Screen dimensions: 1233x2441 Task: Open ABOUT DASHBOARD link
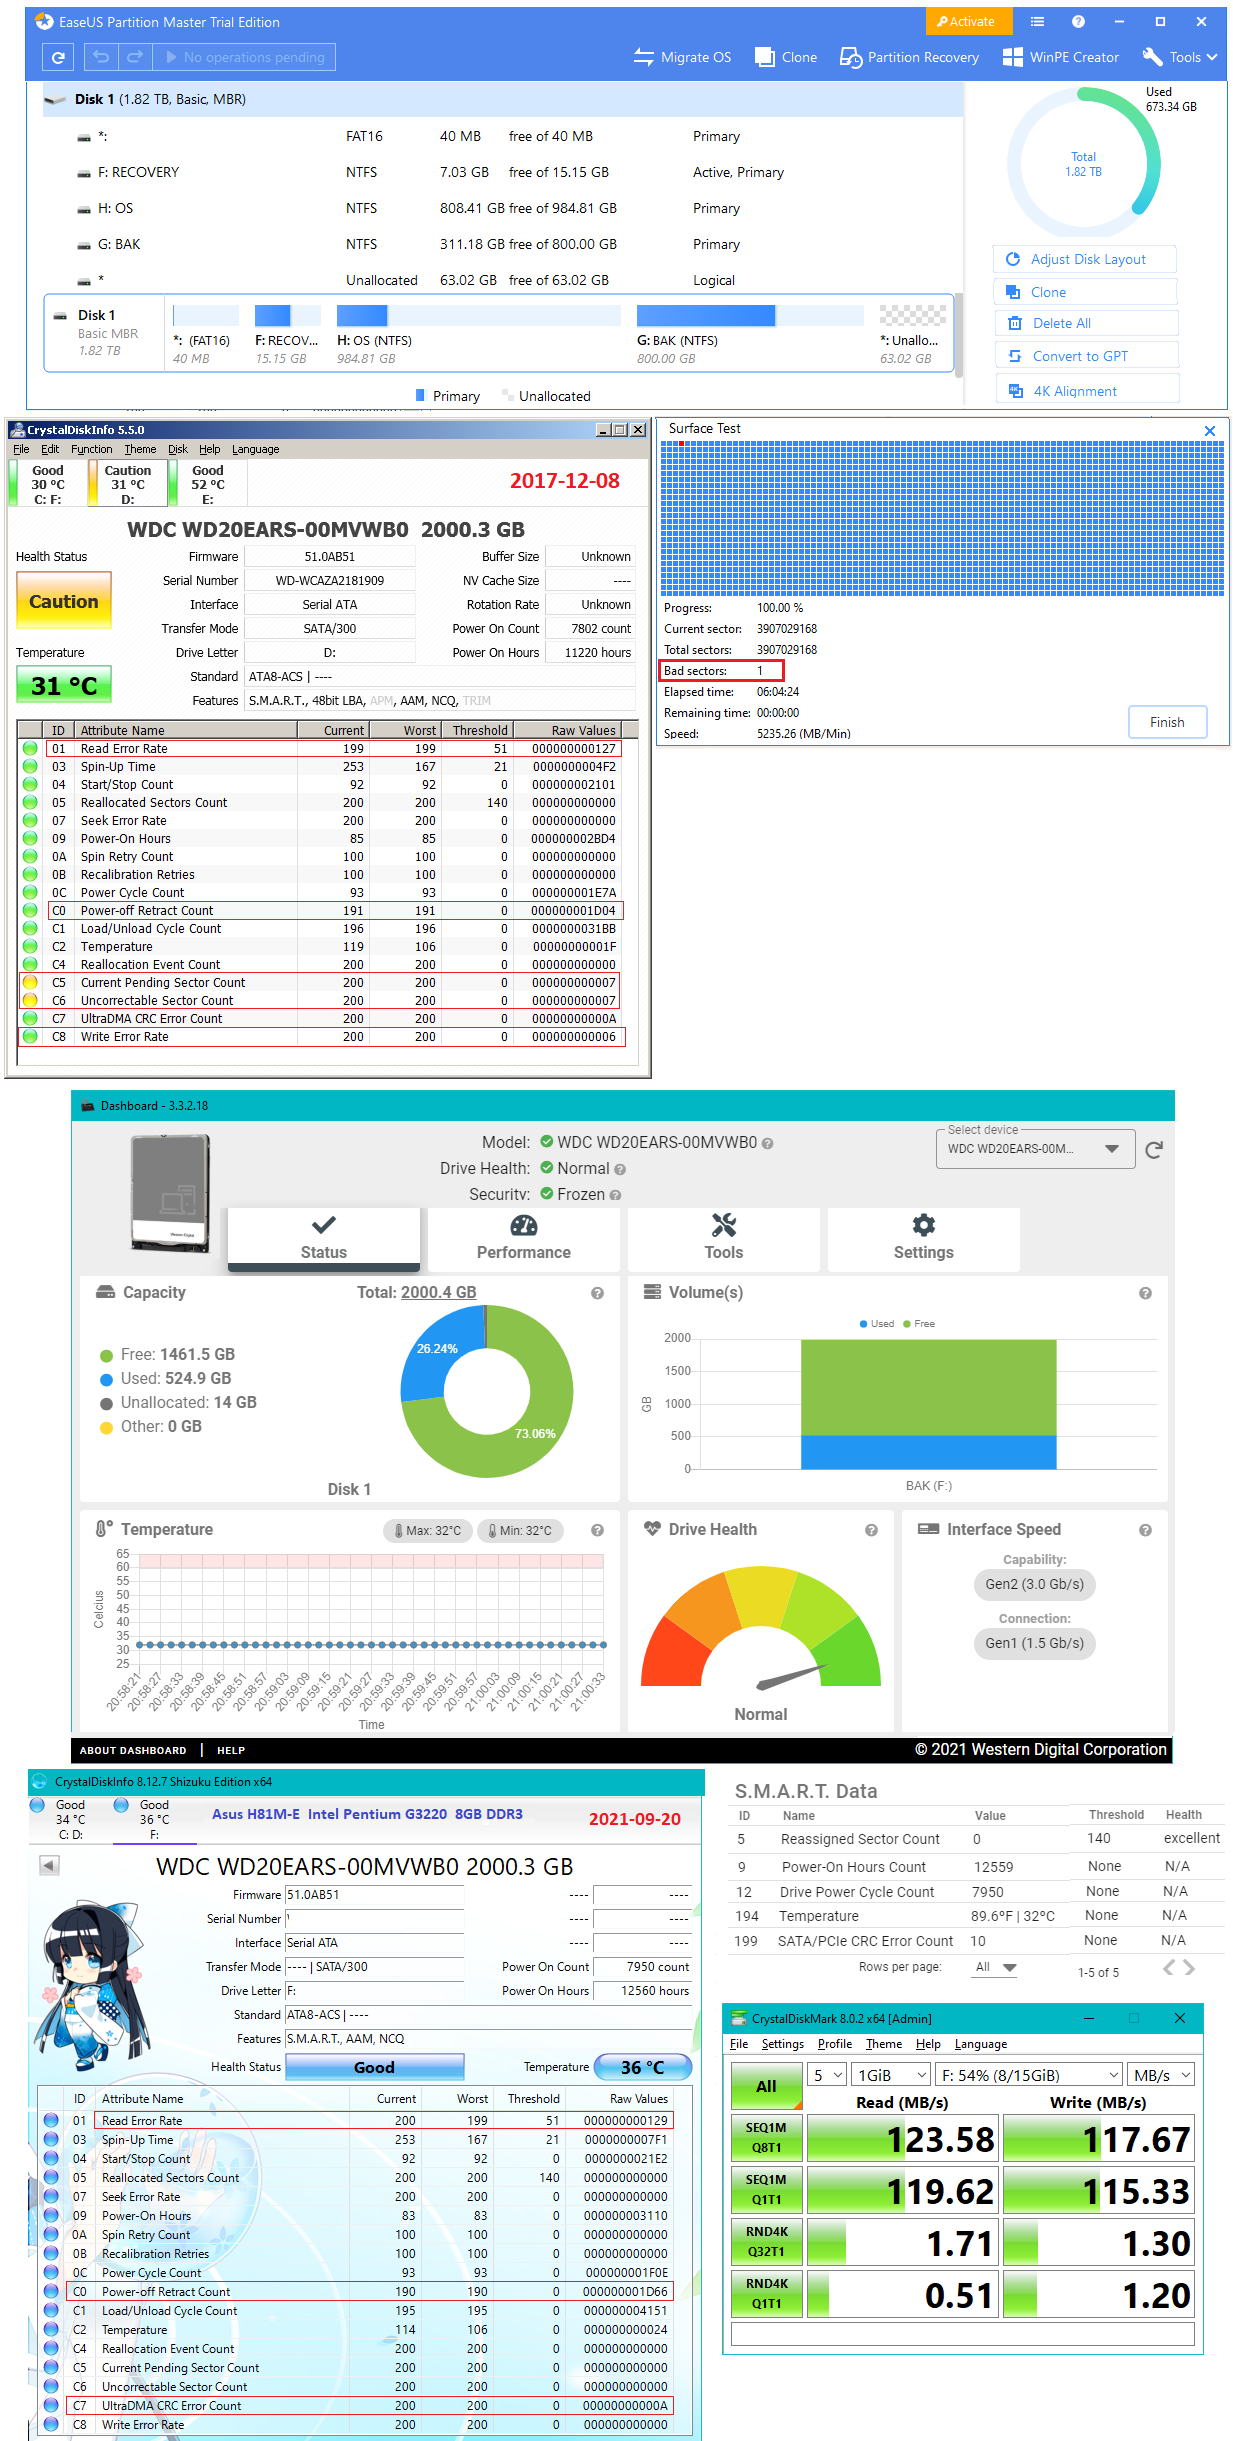pyautogui.click(x=133, y=1750)
